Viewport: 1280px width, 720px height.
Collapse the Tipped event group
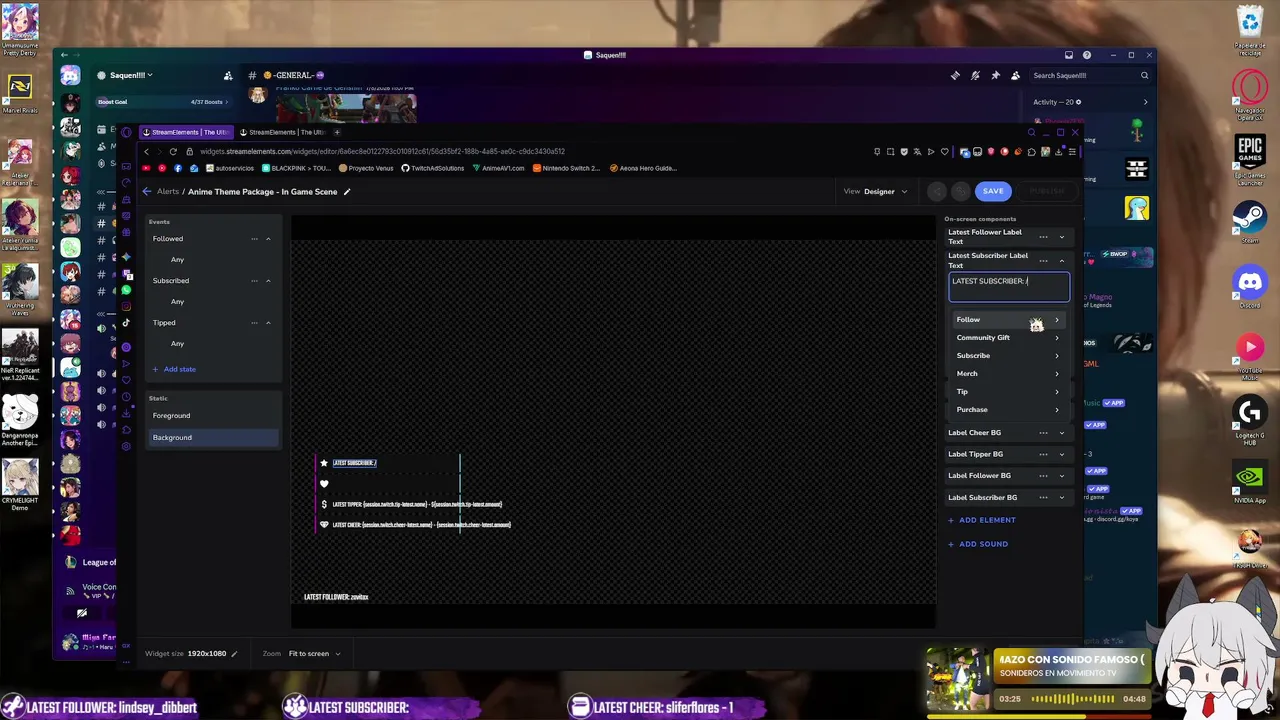tap(268, 323)
